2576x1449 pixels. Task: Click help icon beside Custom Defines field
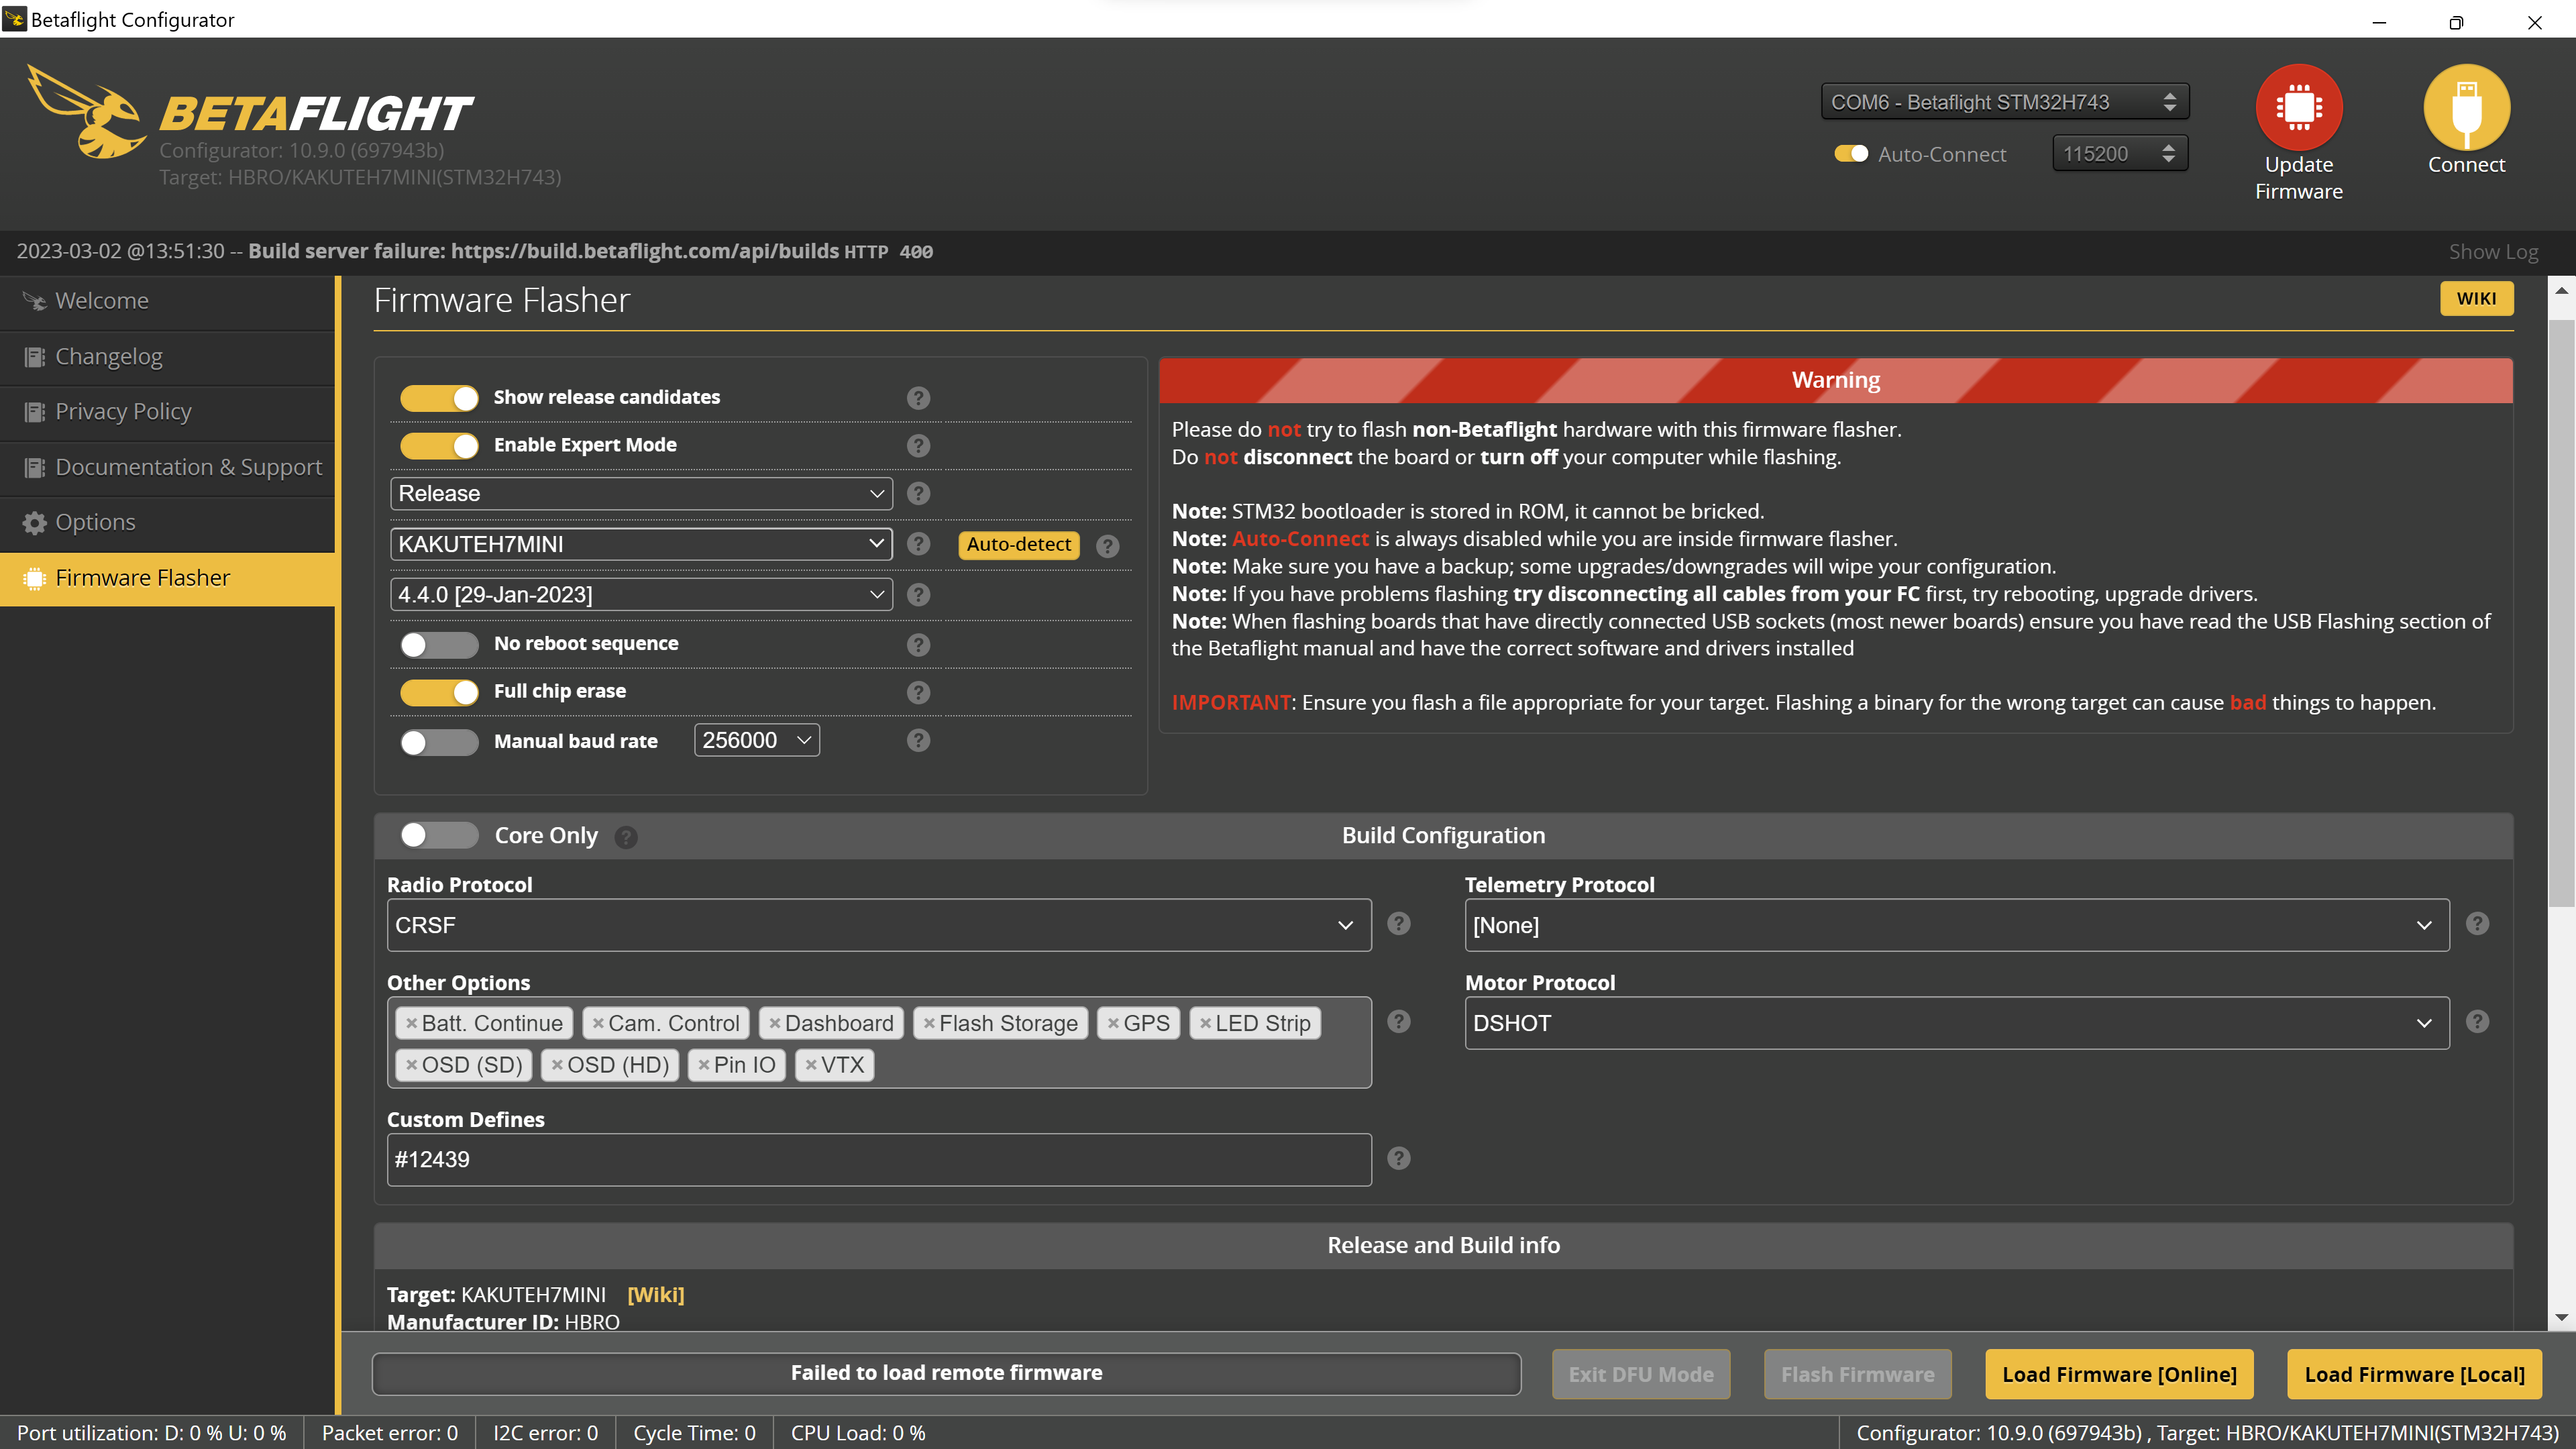[x=1398, y=1158]
